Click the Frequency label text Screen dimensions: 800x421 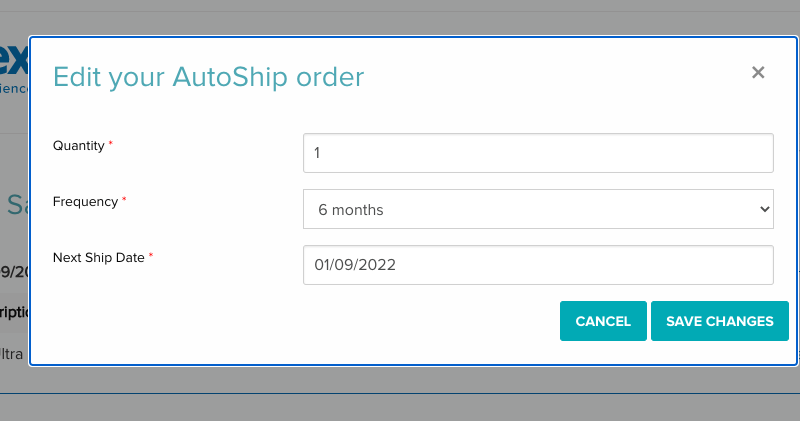[85, 202]
